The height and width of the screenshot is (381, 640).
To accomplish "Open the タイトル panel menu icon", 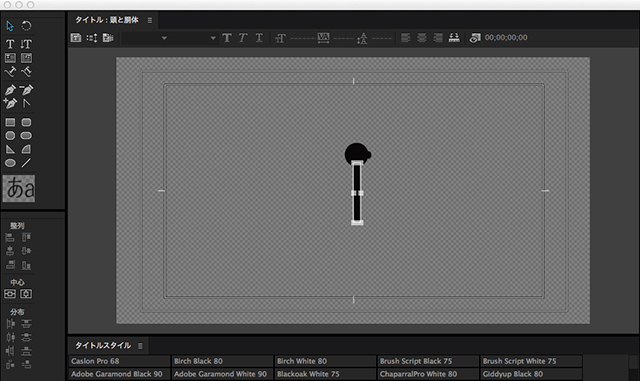I will pyautogui.click(x=150, y=20).
